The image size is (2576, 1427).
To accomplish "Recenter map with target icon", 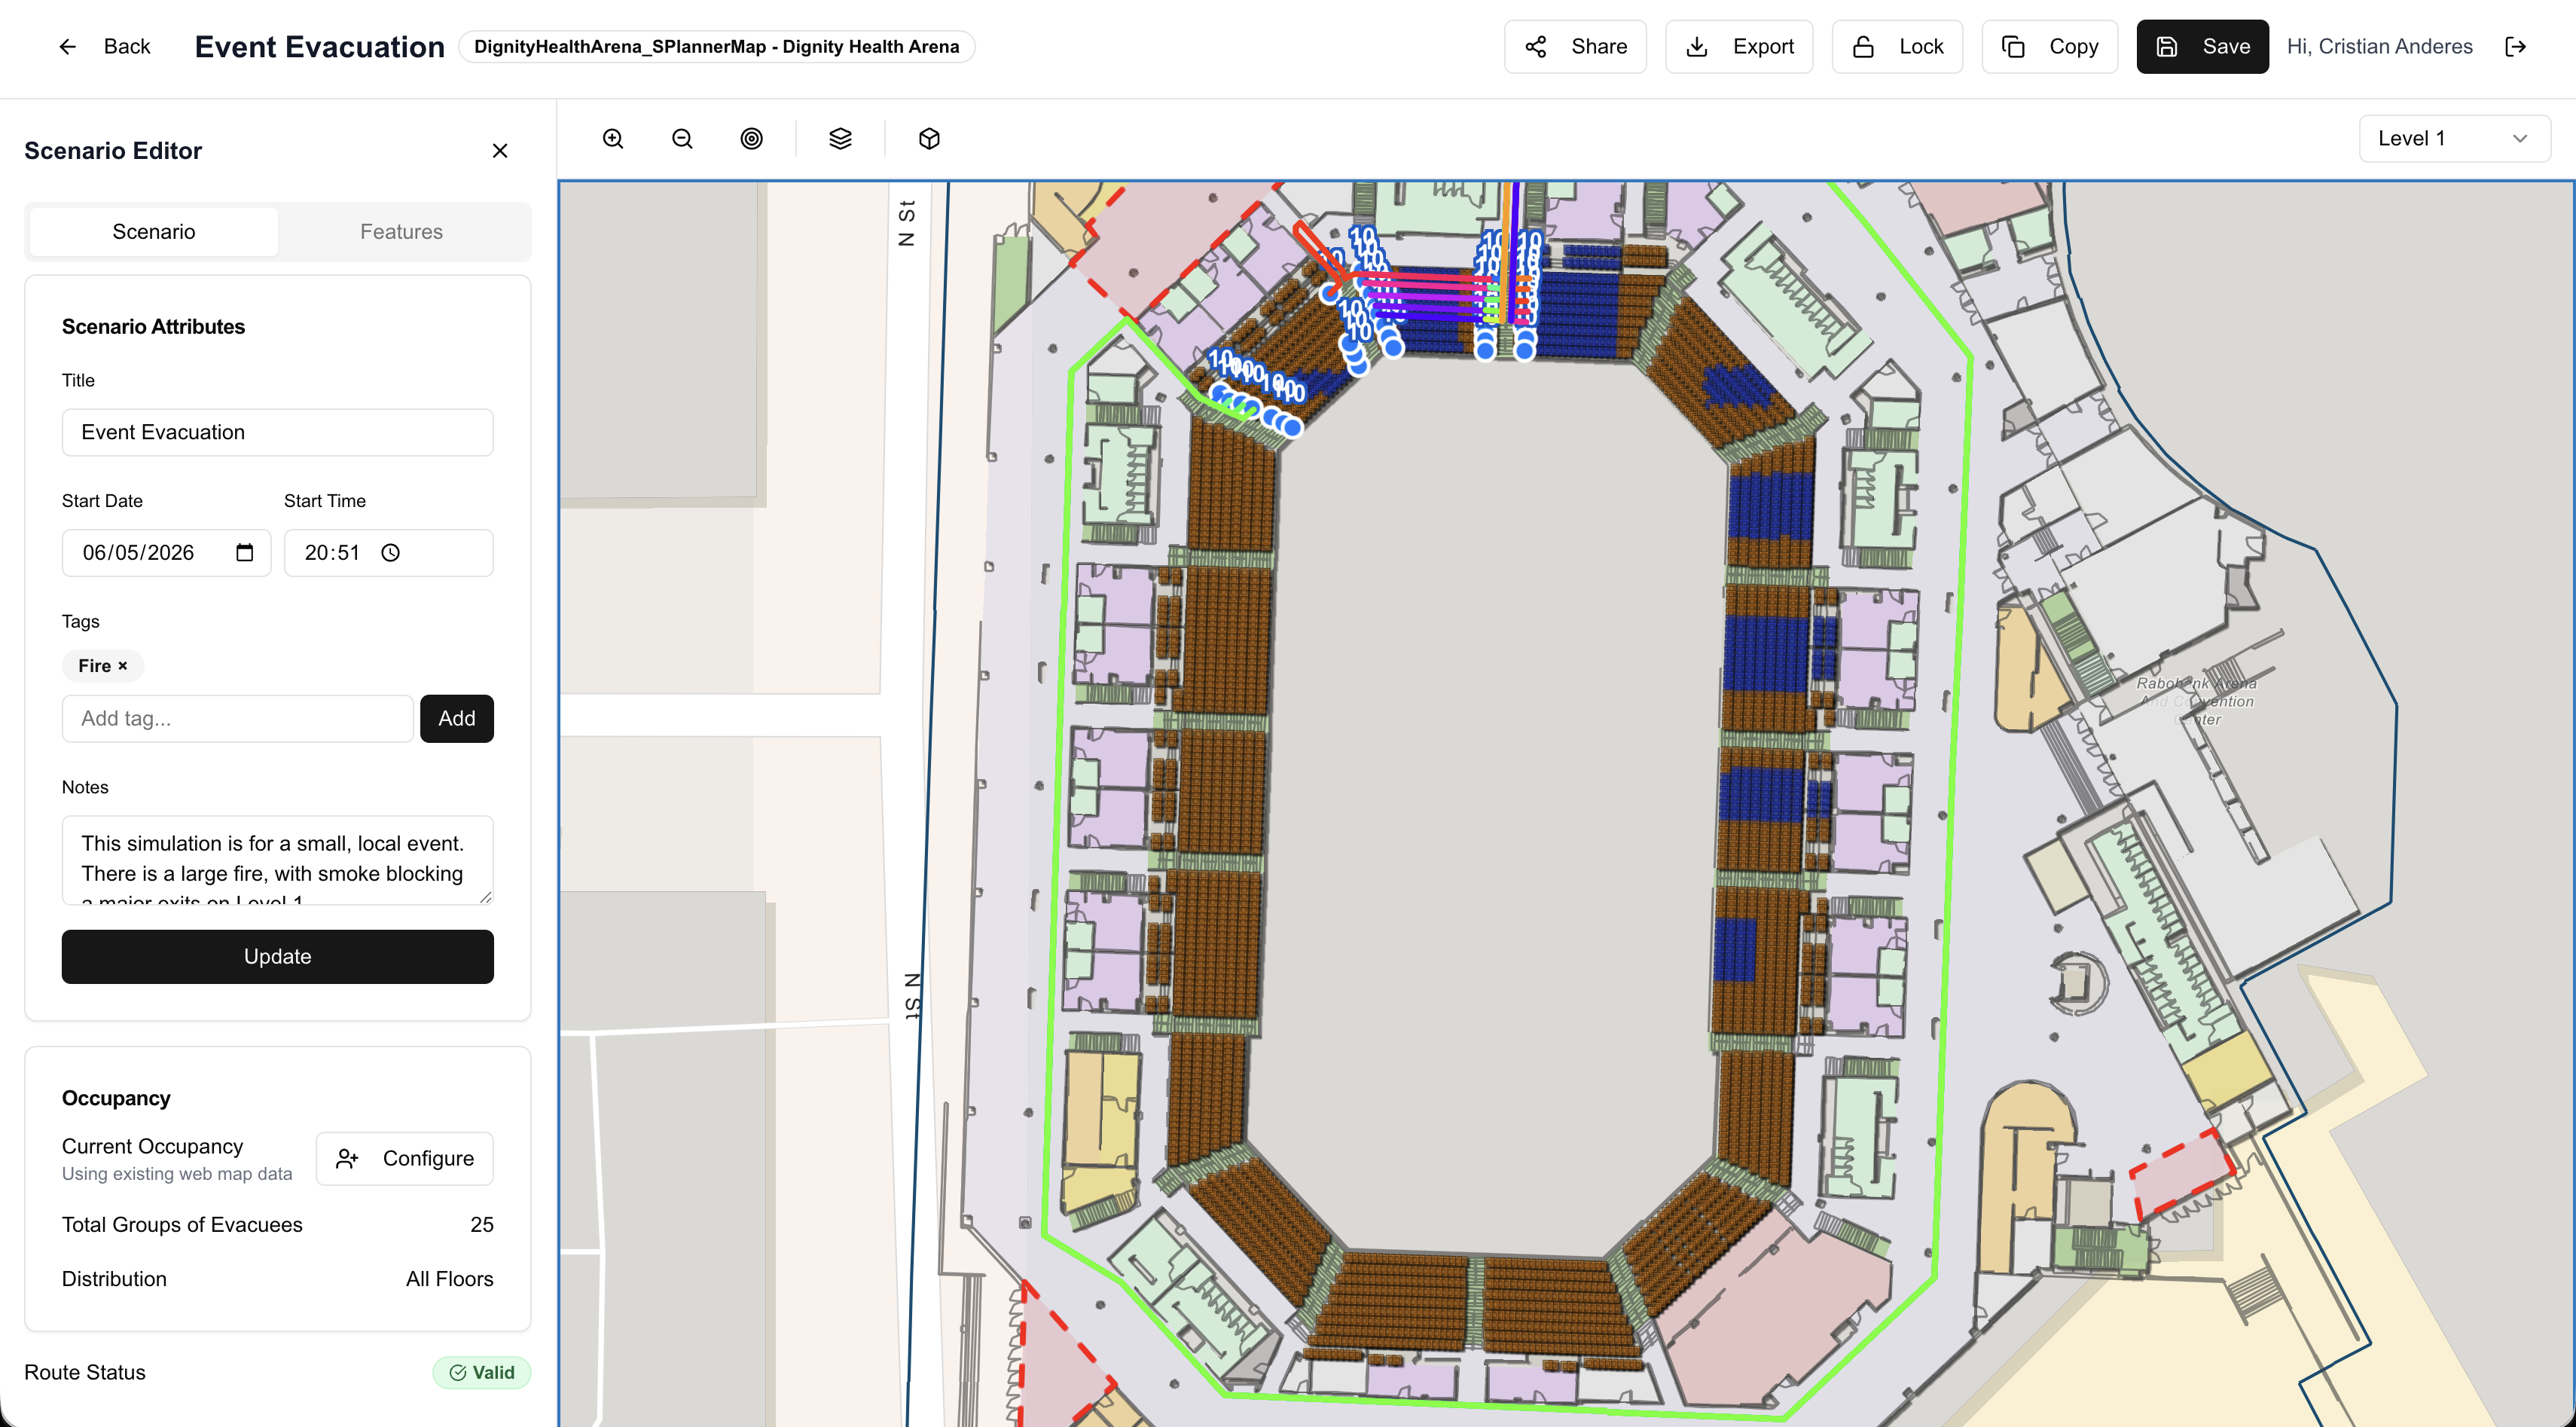I will coord(751,139).
